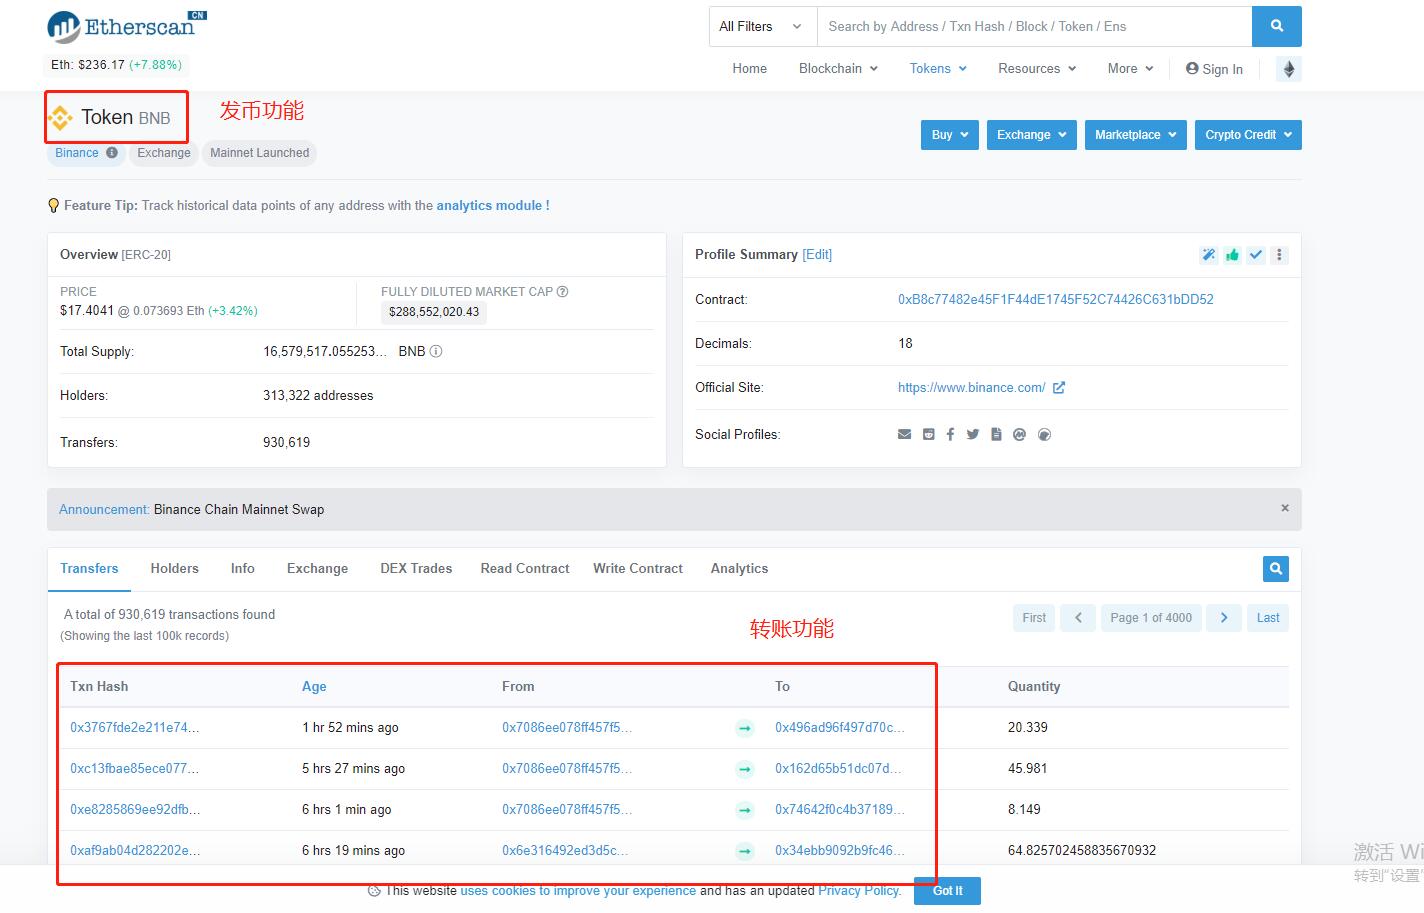Image resolution: width=1424 pixels, height=913 pixels.
Task: Click the First page button
Action: pyautogui.click(x=1034, y=618)
